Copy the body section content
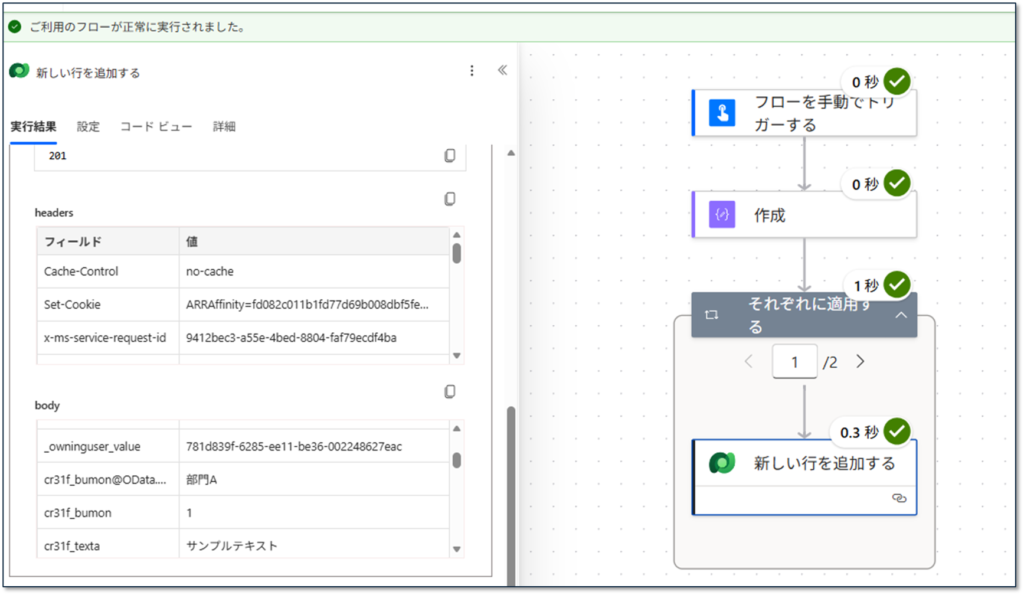 [x=450, y=391]
